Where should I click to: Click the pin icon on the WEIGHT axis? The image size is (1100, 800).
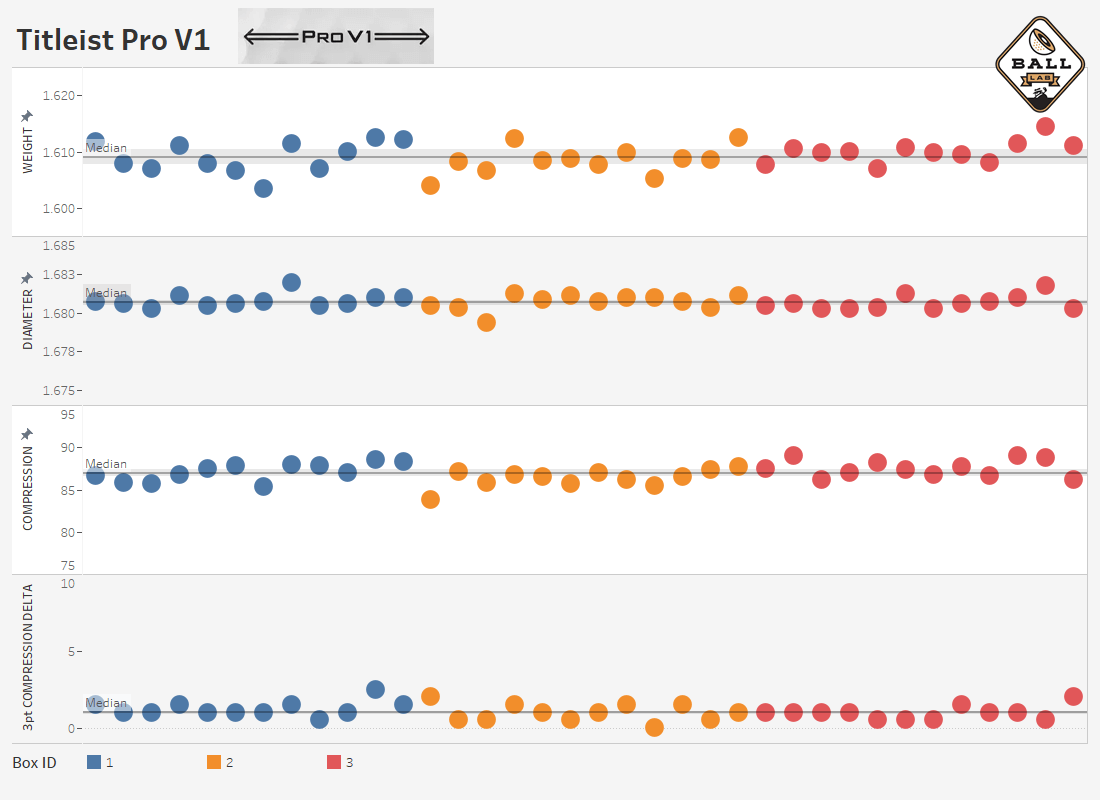(27, 117)
